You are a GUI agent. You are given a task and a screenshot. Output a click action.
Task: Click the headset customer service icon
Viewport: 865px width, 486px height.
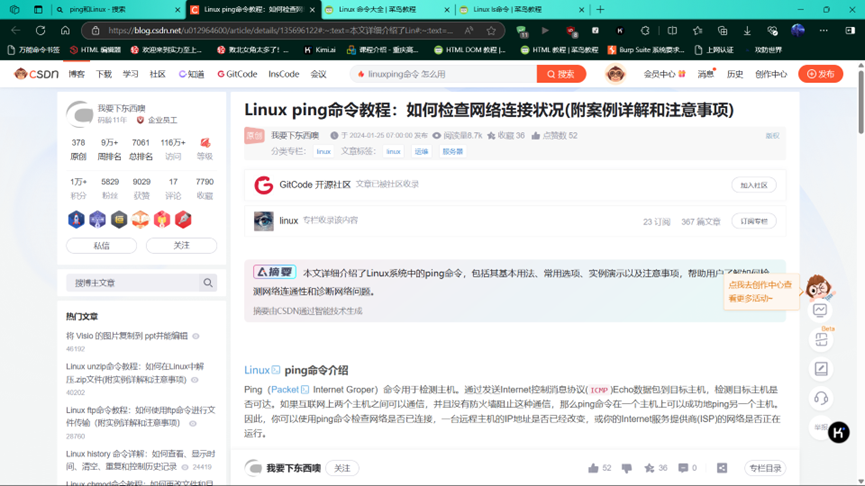click(x=820, y=398)
